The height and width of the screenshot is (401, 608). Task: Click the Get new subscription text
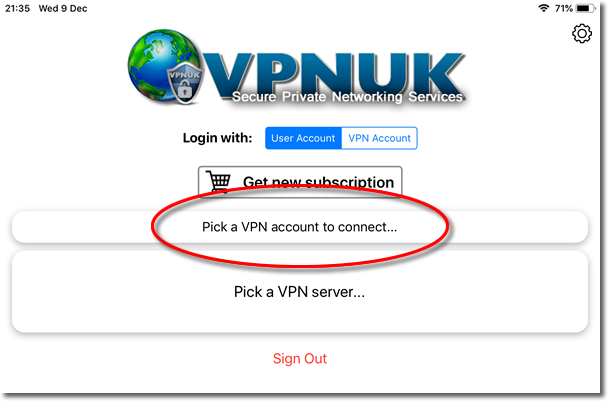point(318,182)
